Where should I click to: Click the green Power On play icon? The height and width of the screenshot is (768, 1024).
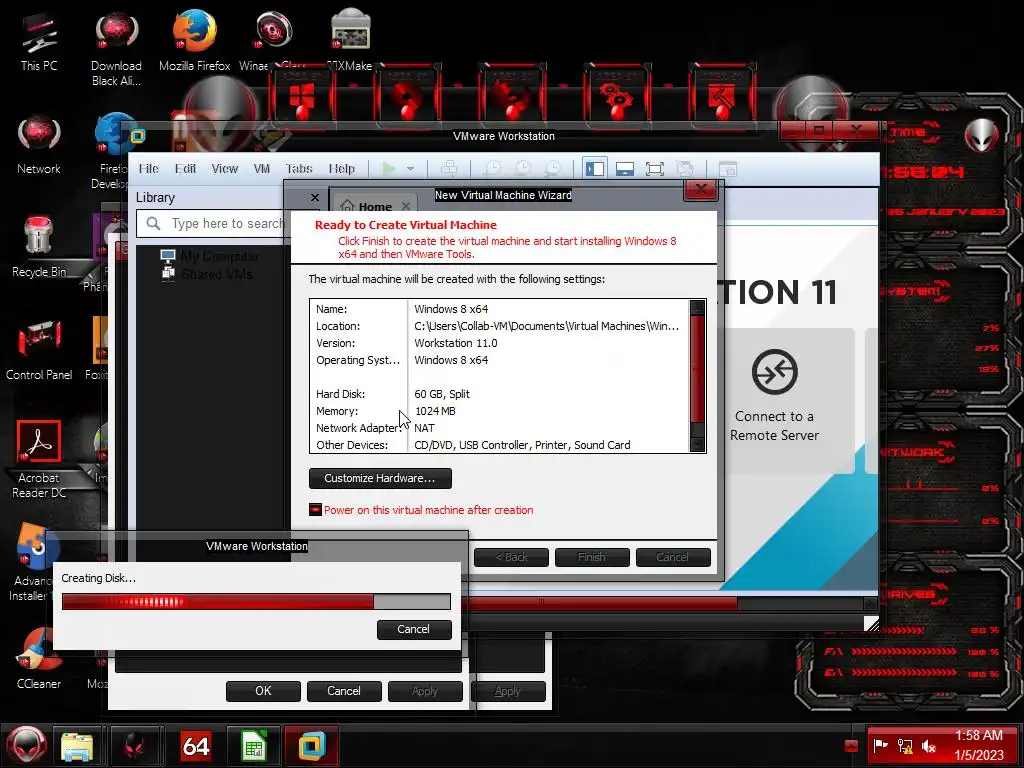389,169
